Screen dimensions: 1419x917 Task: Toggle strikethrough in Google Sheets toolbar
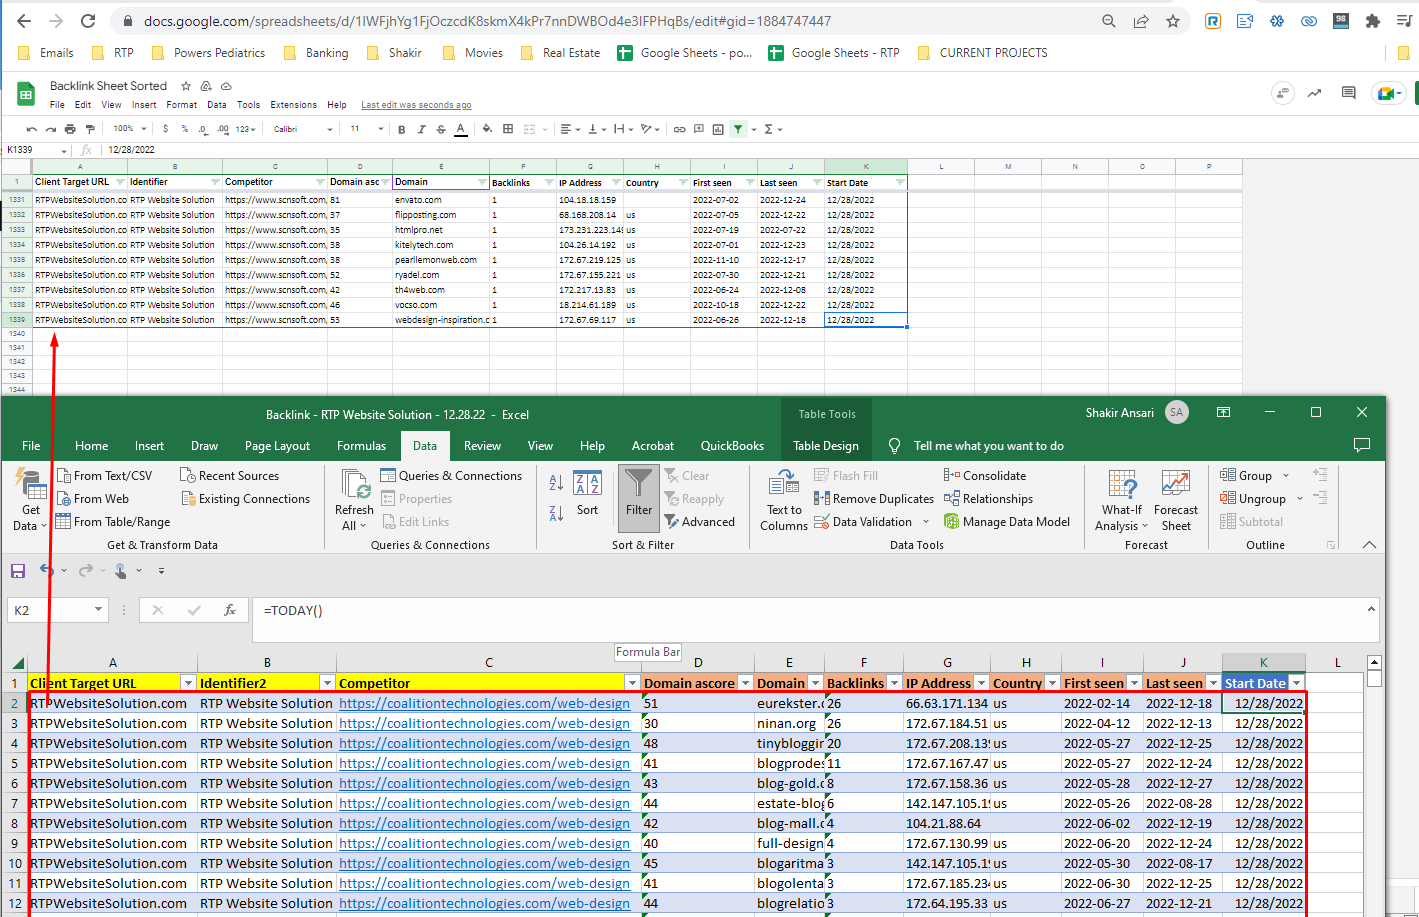441,129
